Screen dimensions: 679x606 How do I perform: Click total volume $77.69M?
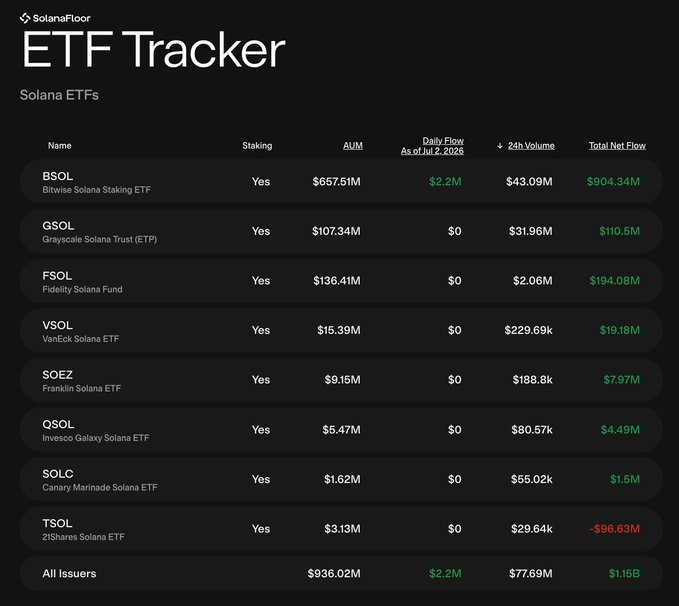point(530,574)
